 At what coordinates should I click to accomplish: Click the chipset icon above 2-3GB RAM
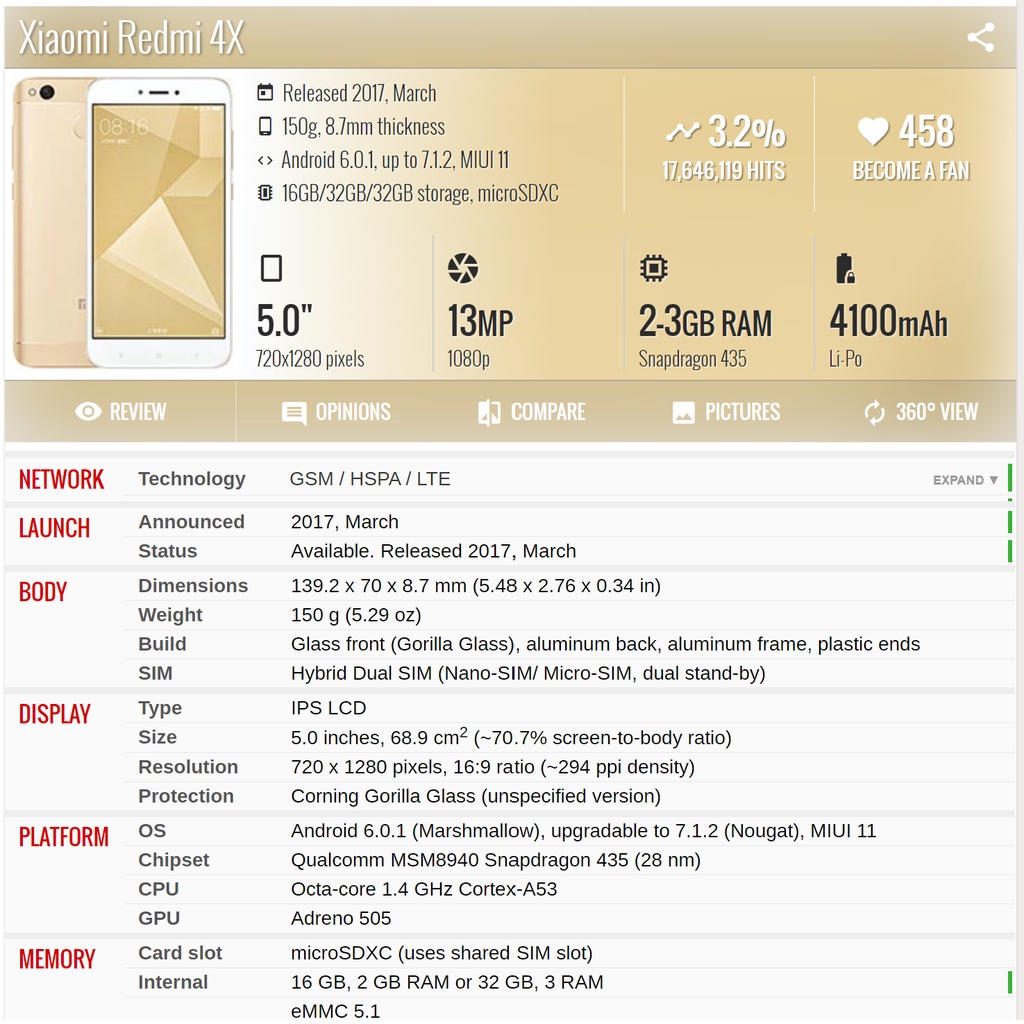click(x=653, y=268)
